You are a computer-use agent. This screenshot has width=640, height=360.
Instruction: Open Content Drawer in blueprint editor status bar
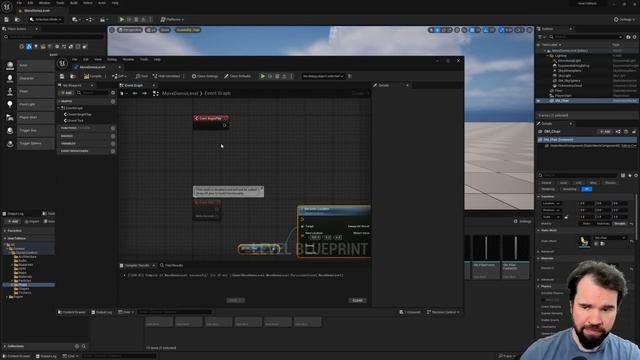72,312
